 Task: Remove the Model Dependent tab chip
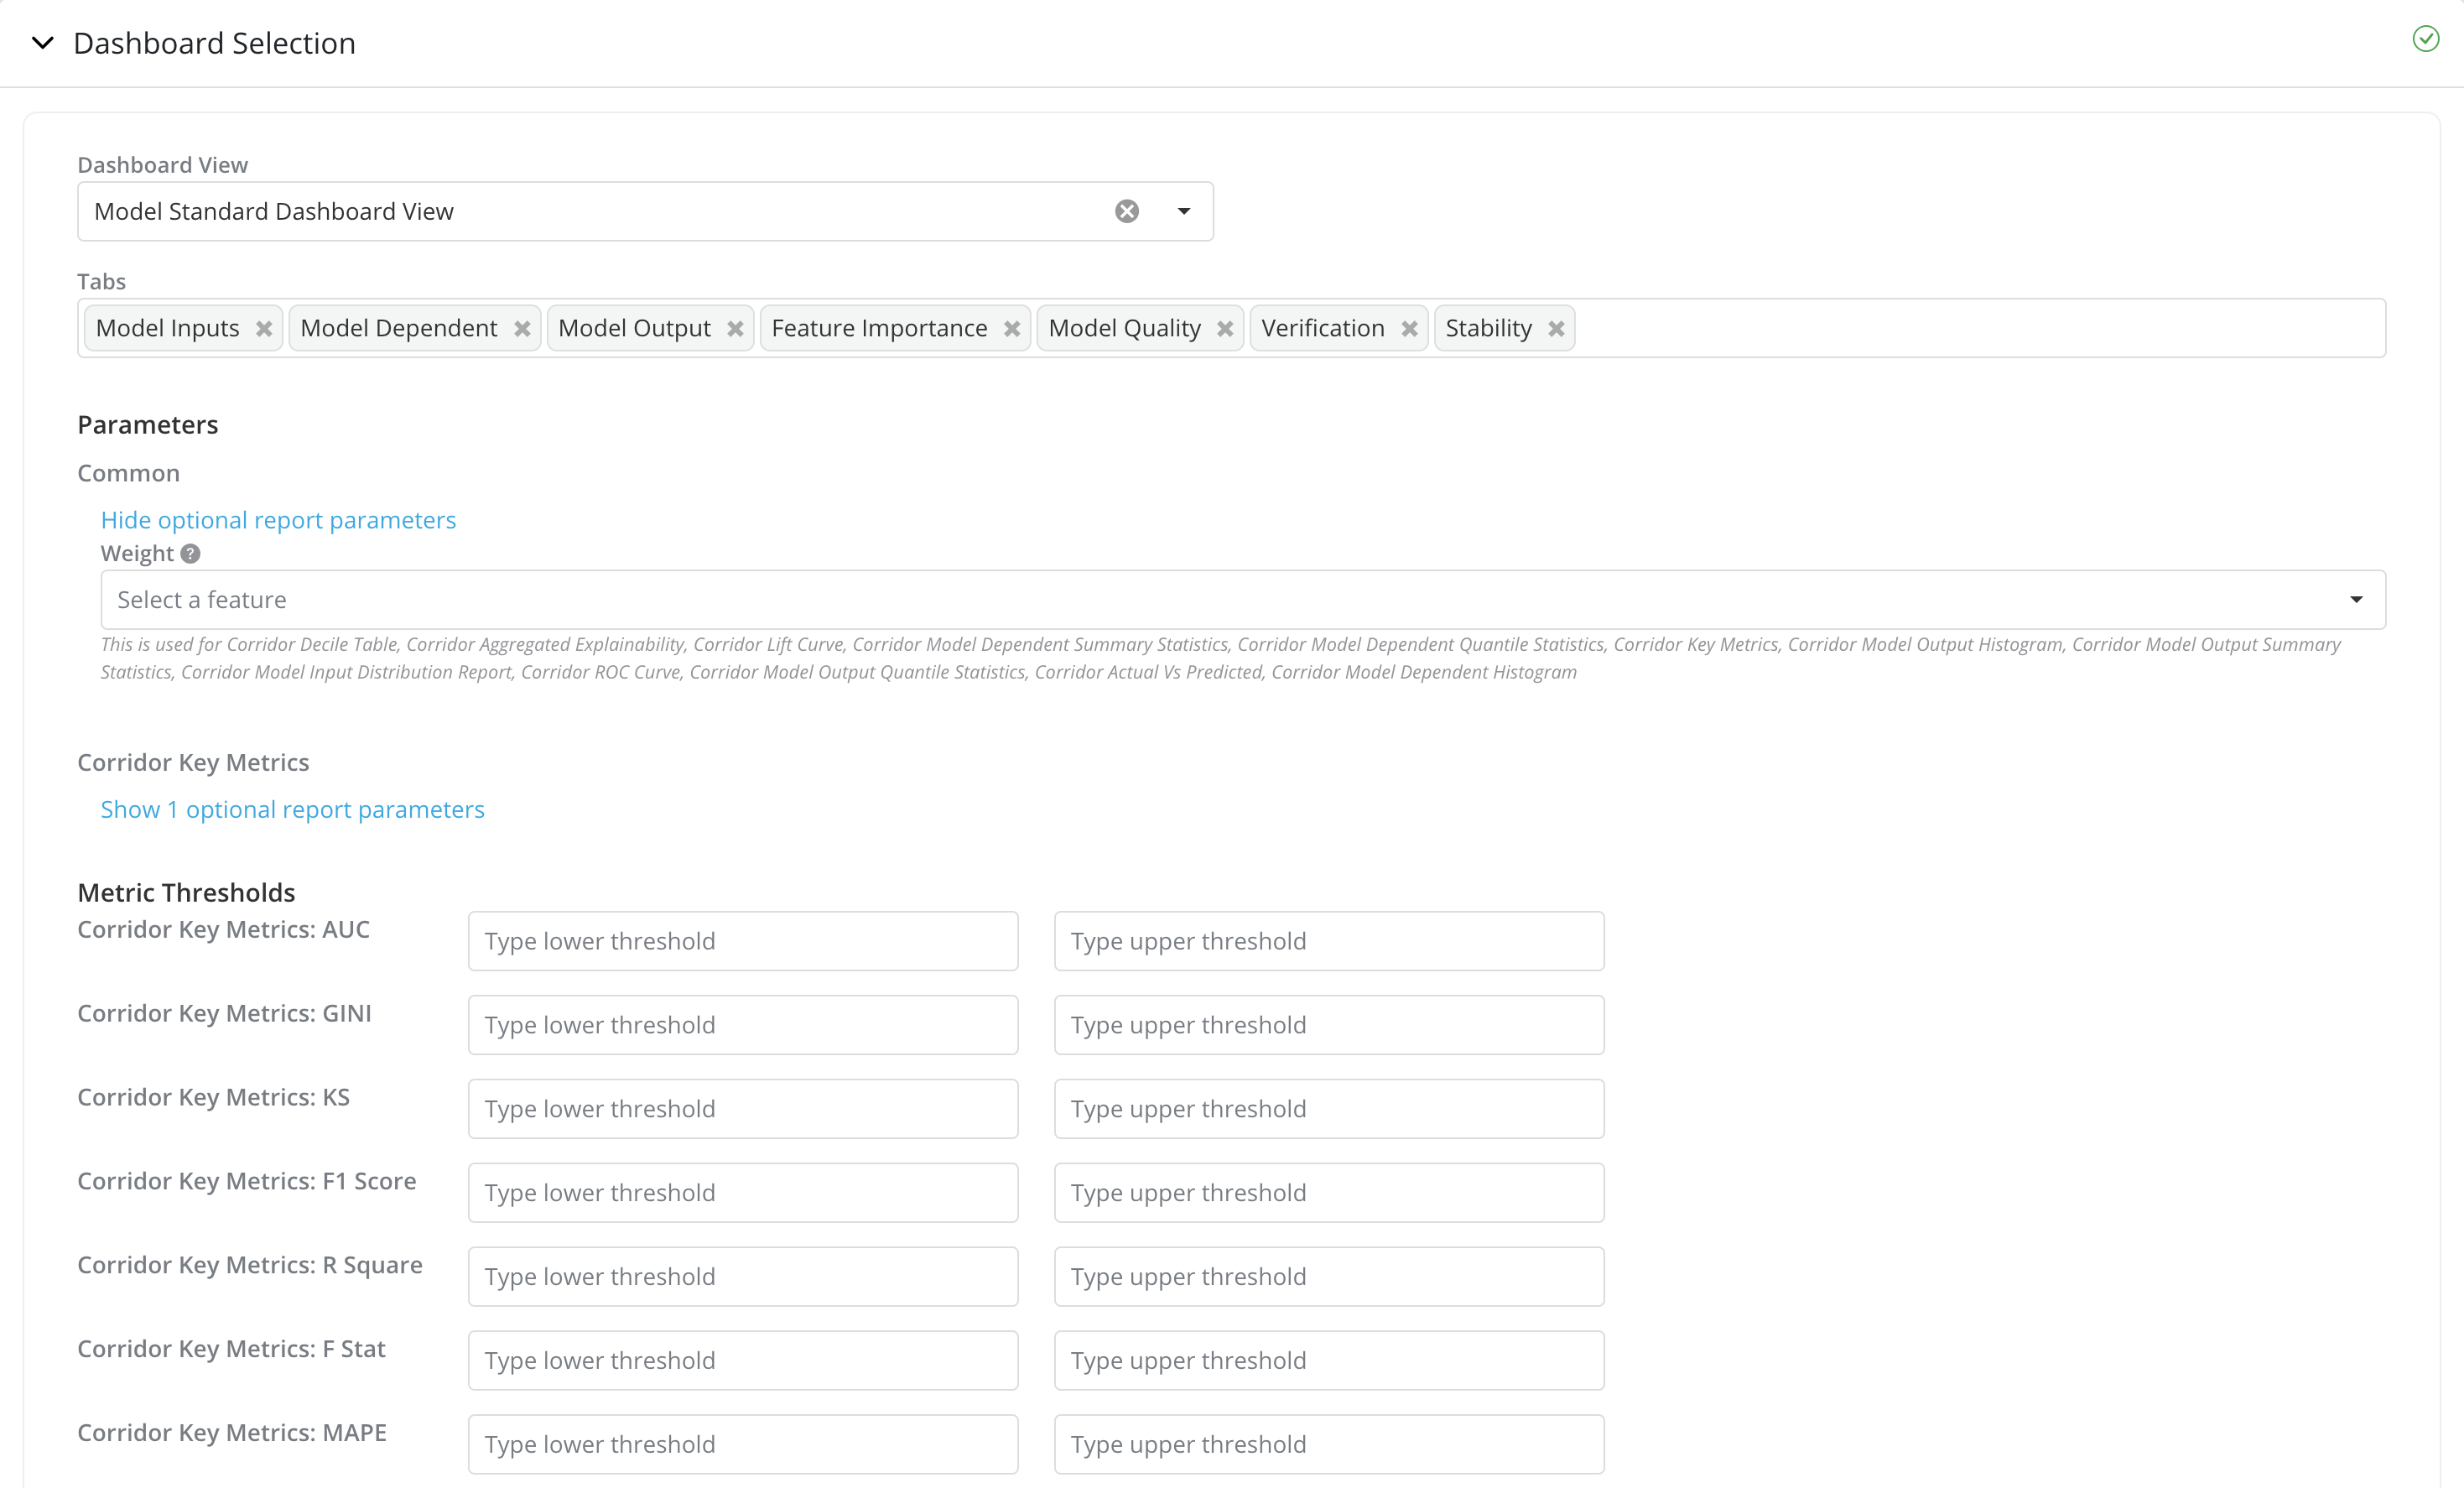522,329
